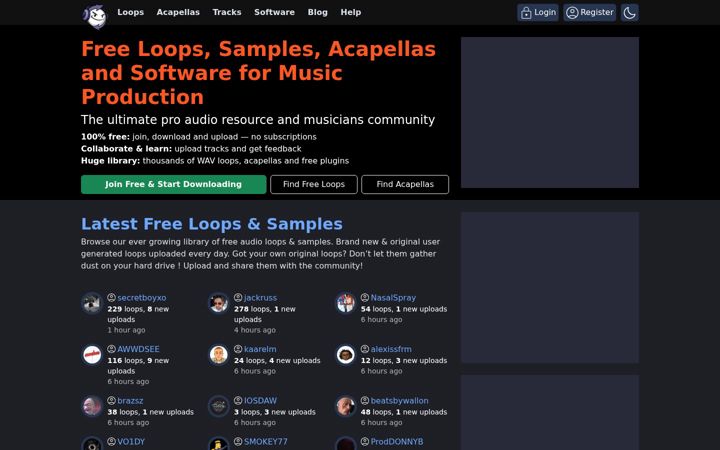The image size is (720, 450).
Task: Visit the Blog page
Action: (318, 12)
